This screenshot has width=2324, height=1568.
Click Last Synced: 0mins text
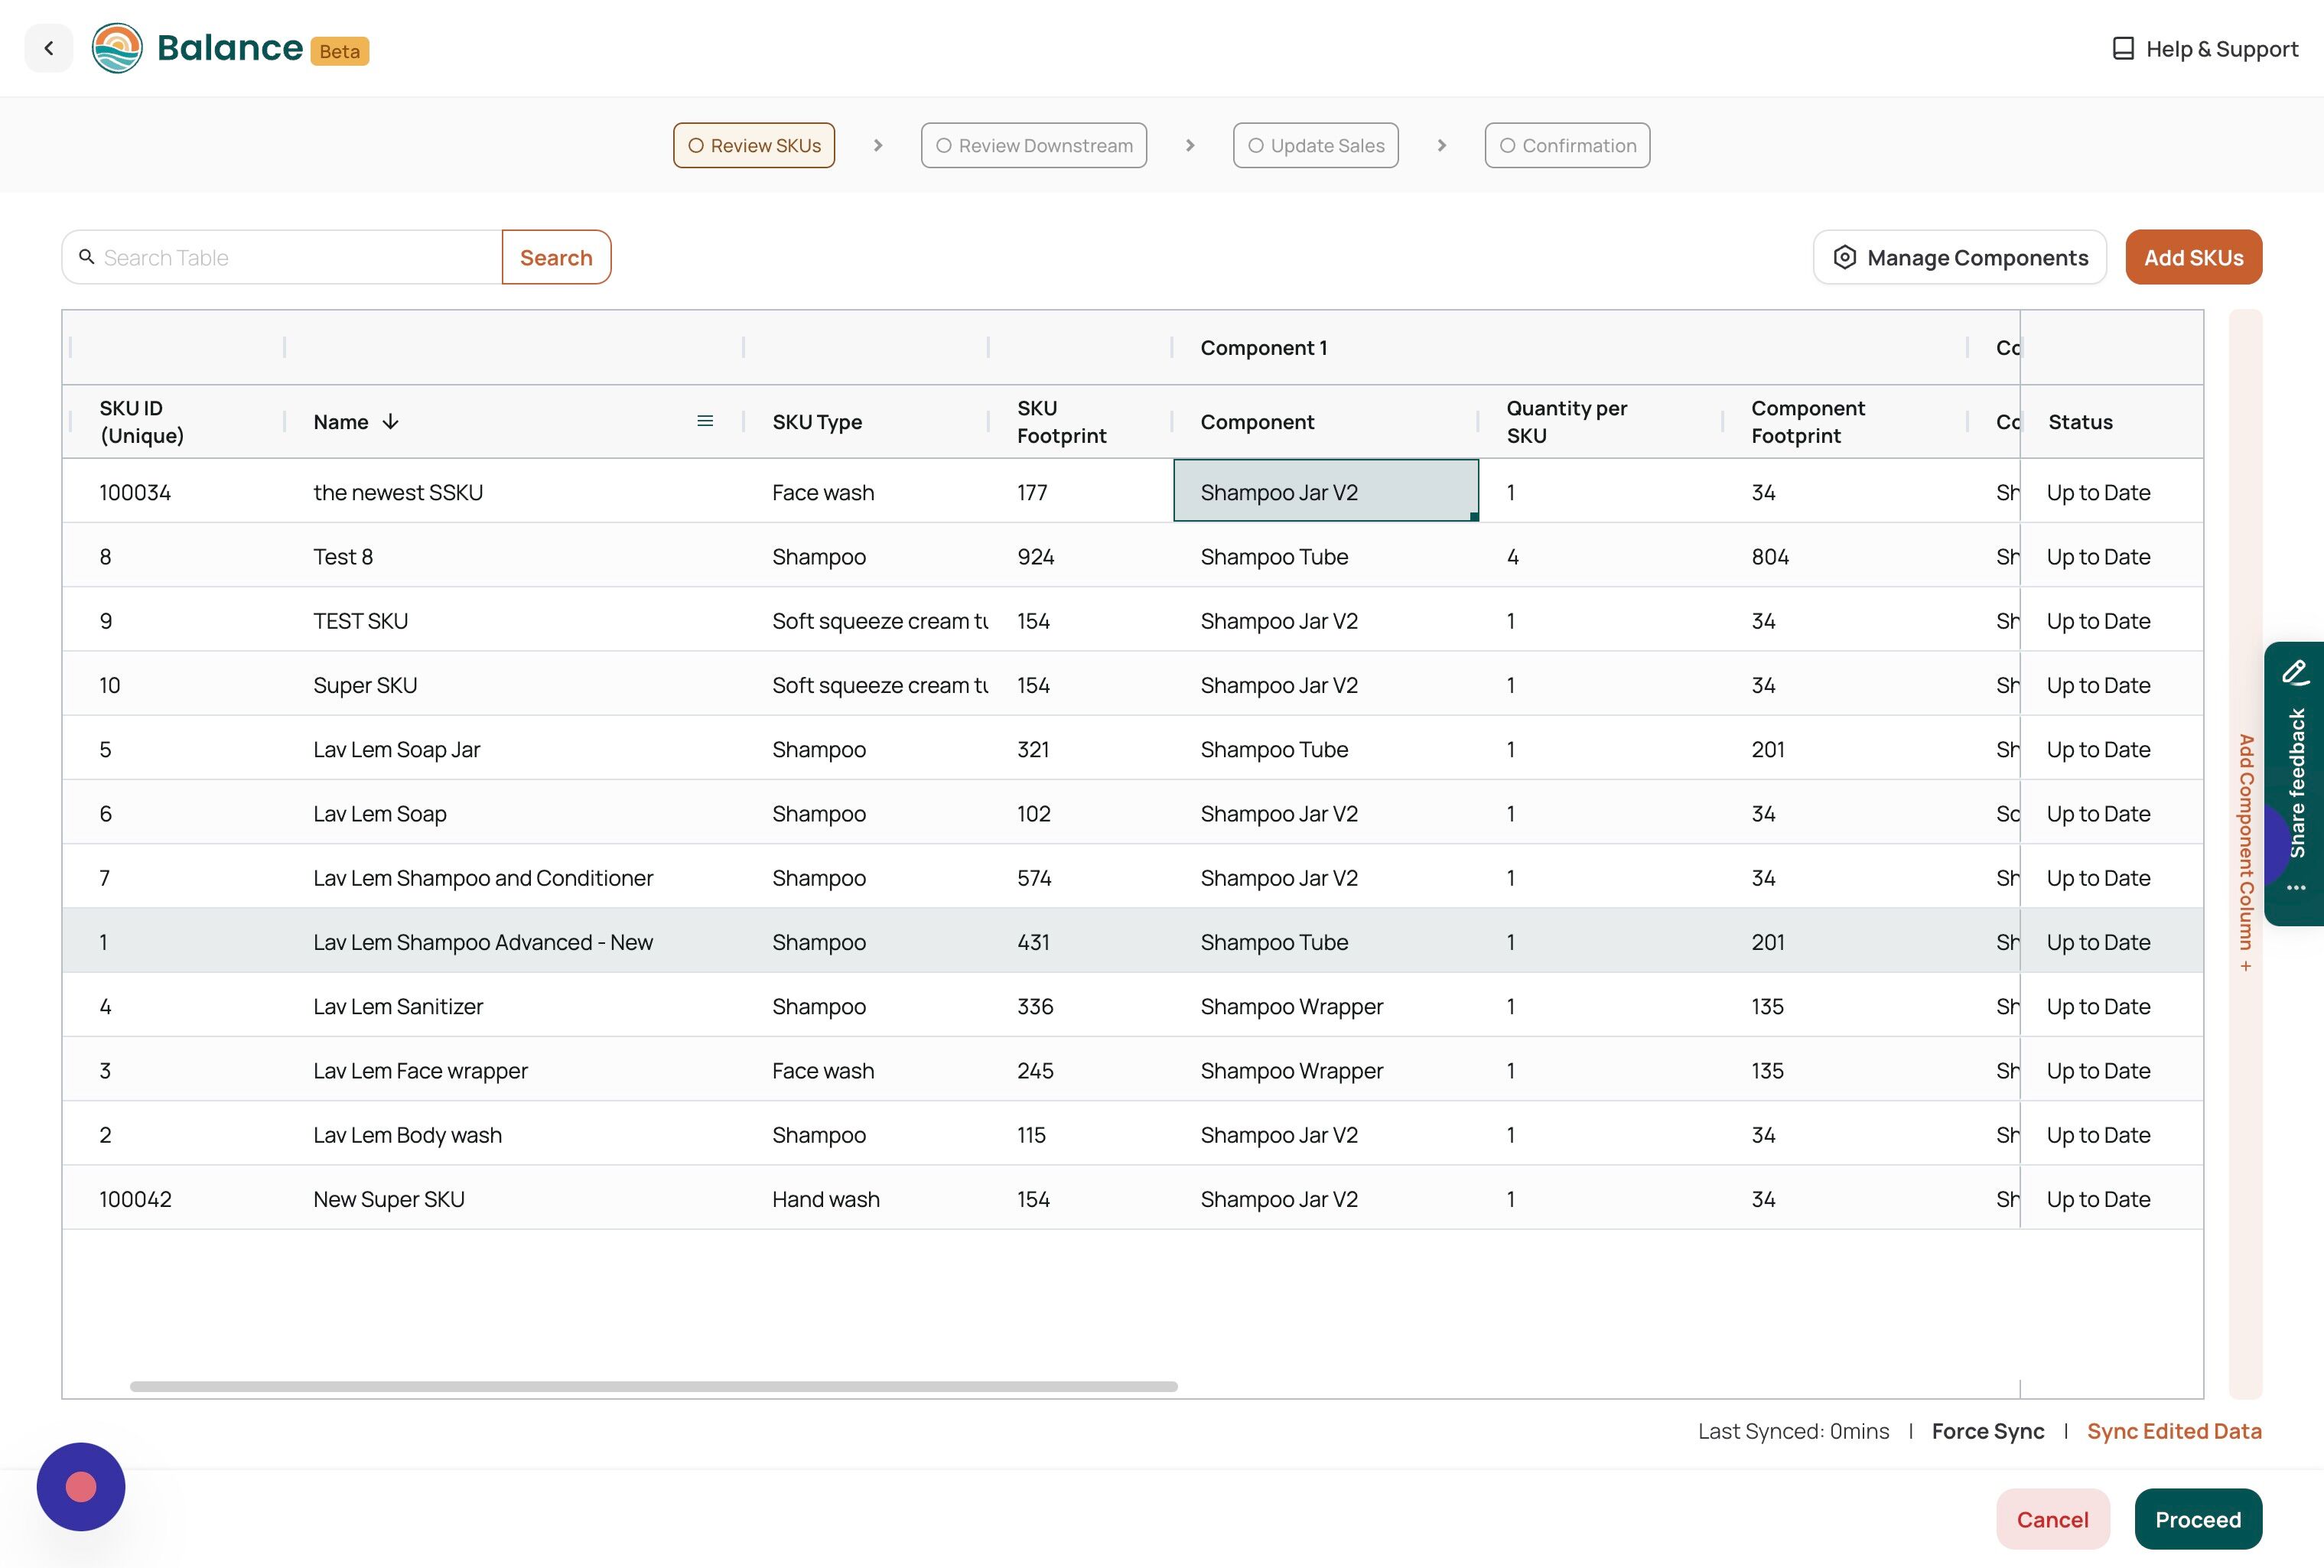tap(1793, 1431)
